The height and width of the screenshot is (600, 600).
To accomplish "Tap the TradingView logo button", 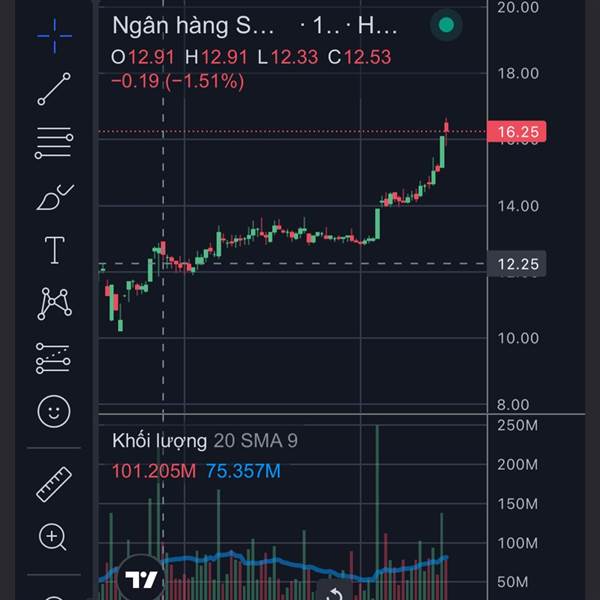I will [141, 579].
